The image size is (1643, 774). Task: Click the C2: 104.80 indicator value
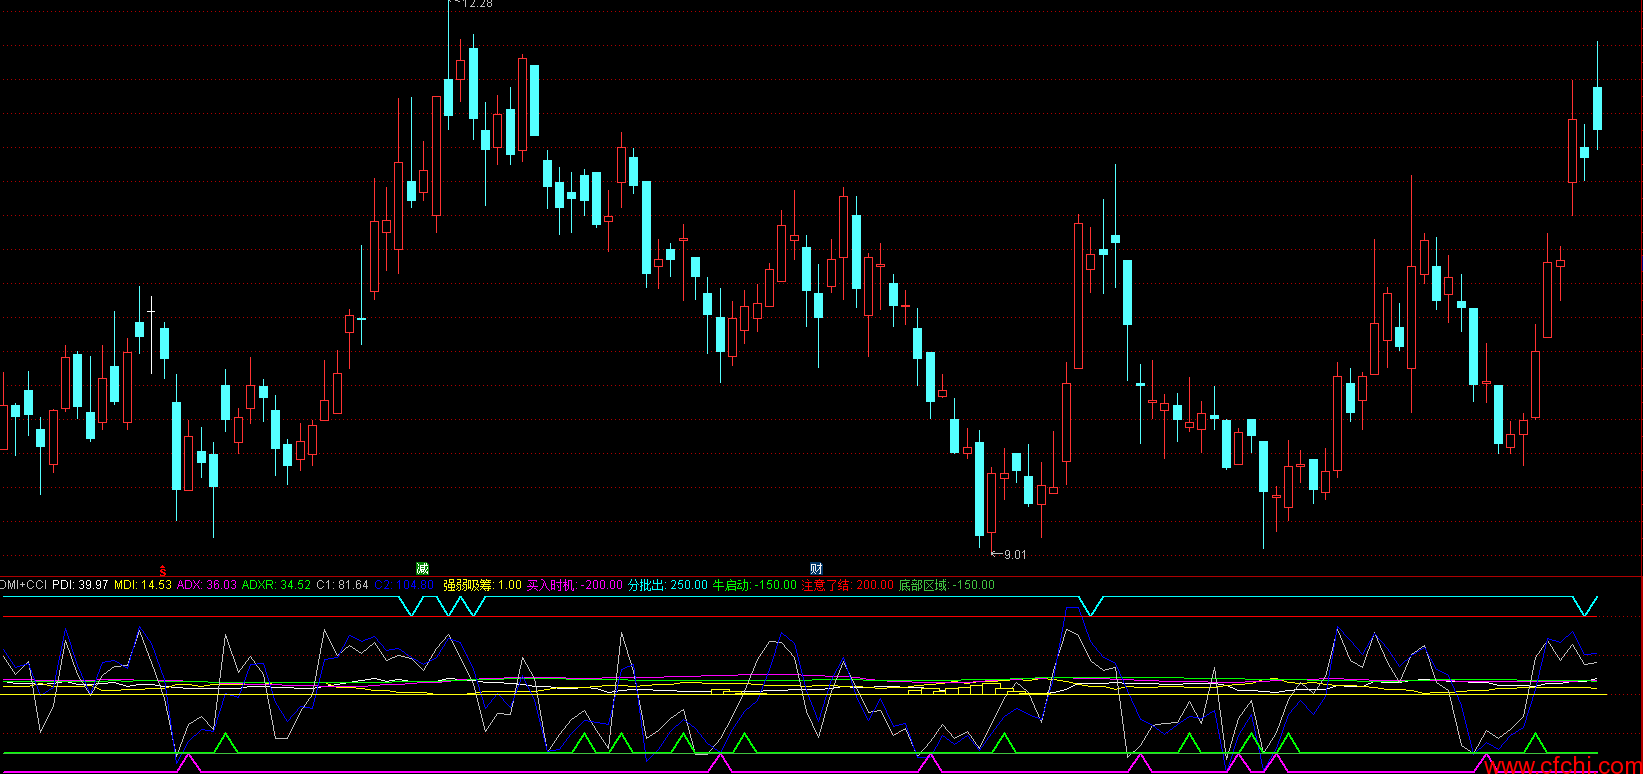406,585
